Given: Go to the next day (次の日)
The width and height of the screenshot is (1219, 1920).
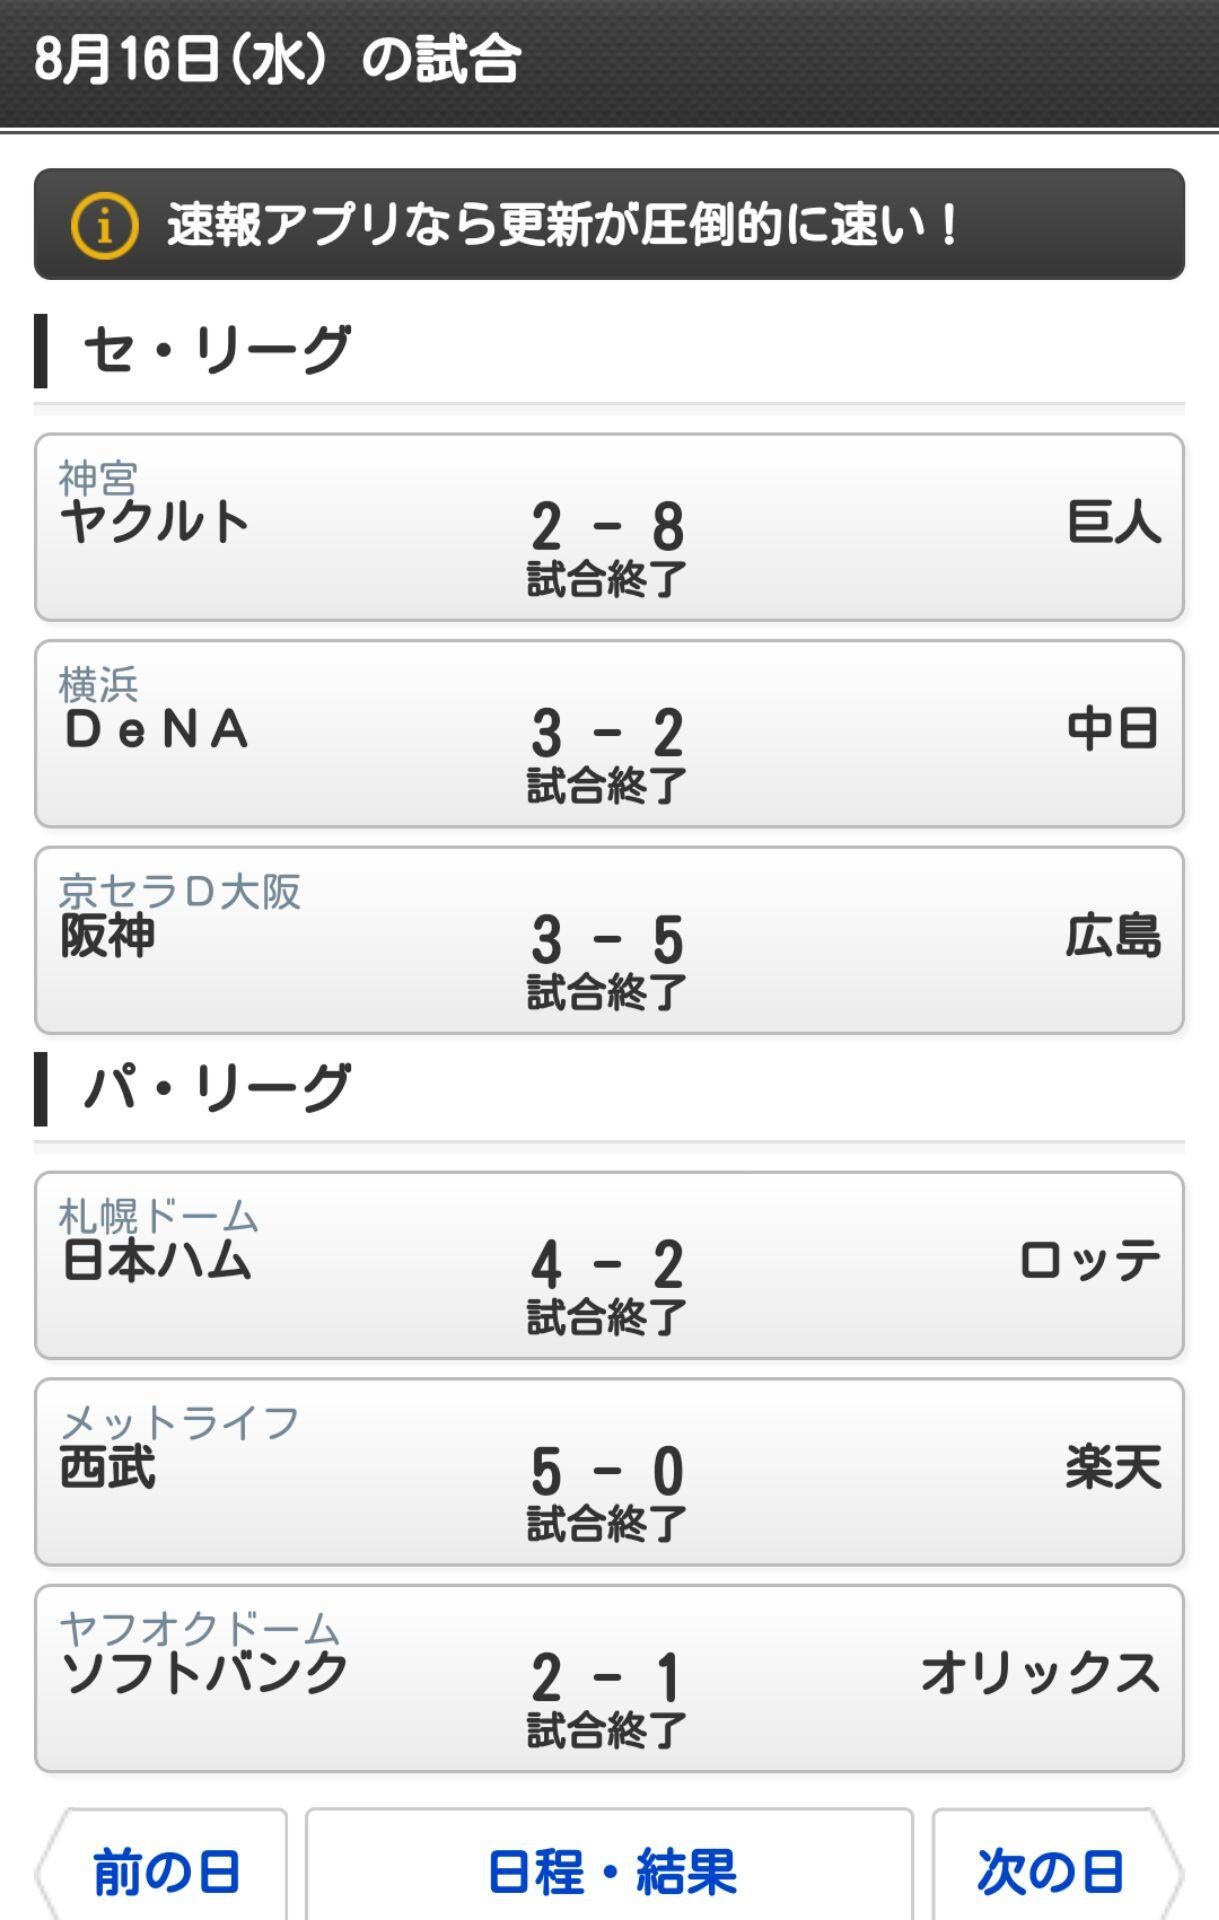Looking at the screenshot, I should tap(1050, 1871).
